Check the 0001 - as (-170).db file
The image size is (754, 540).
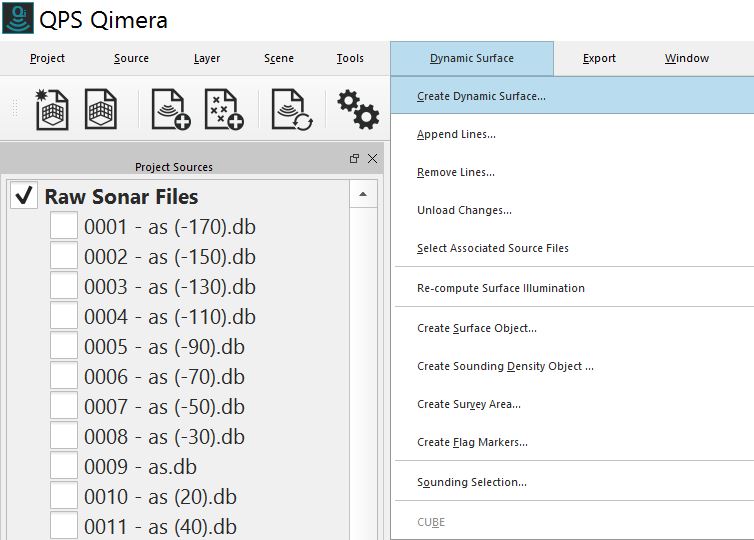[x=64, y=227]
